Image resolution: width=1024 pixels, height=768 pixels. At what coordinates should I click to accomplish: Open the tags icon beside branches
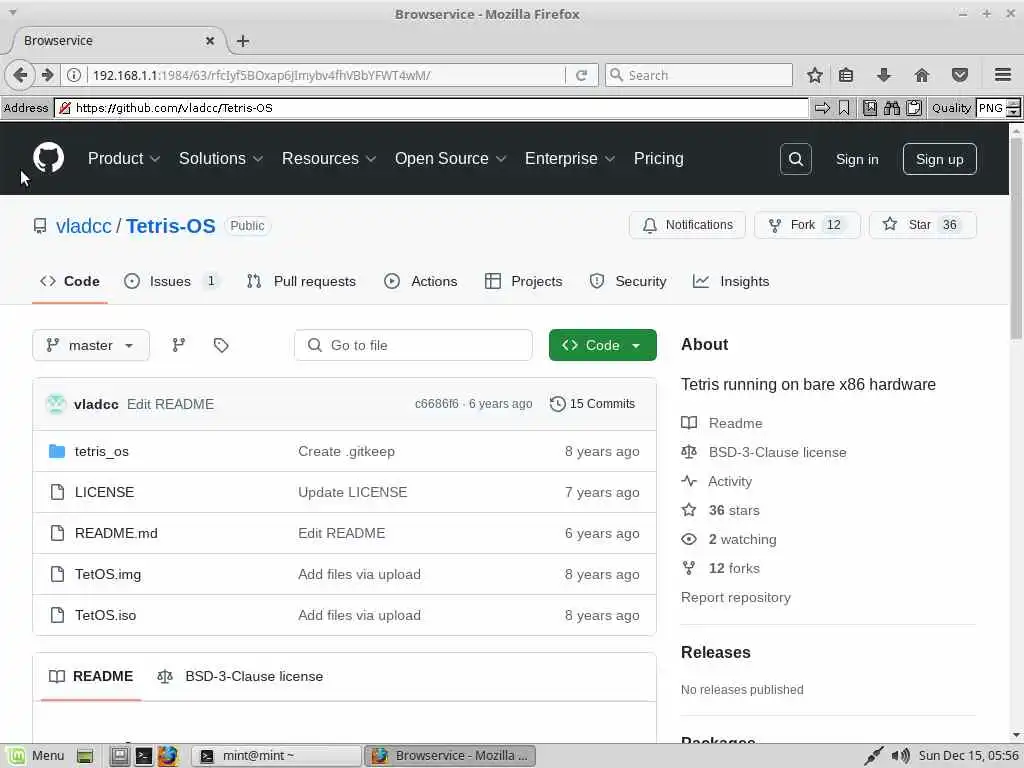pos(221,345)
